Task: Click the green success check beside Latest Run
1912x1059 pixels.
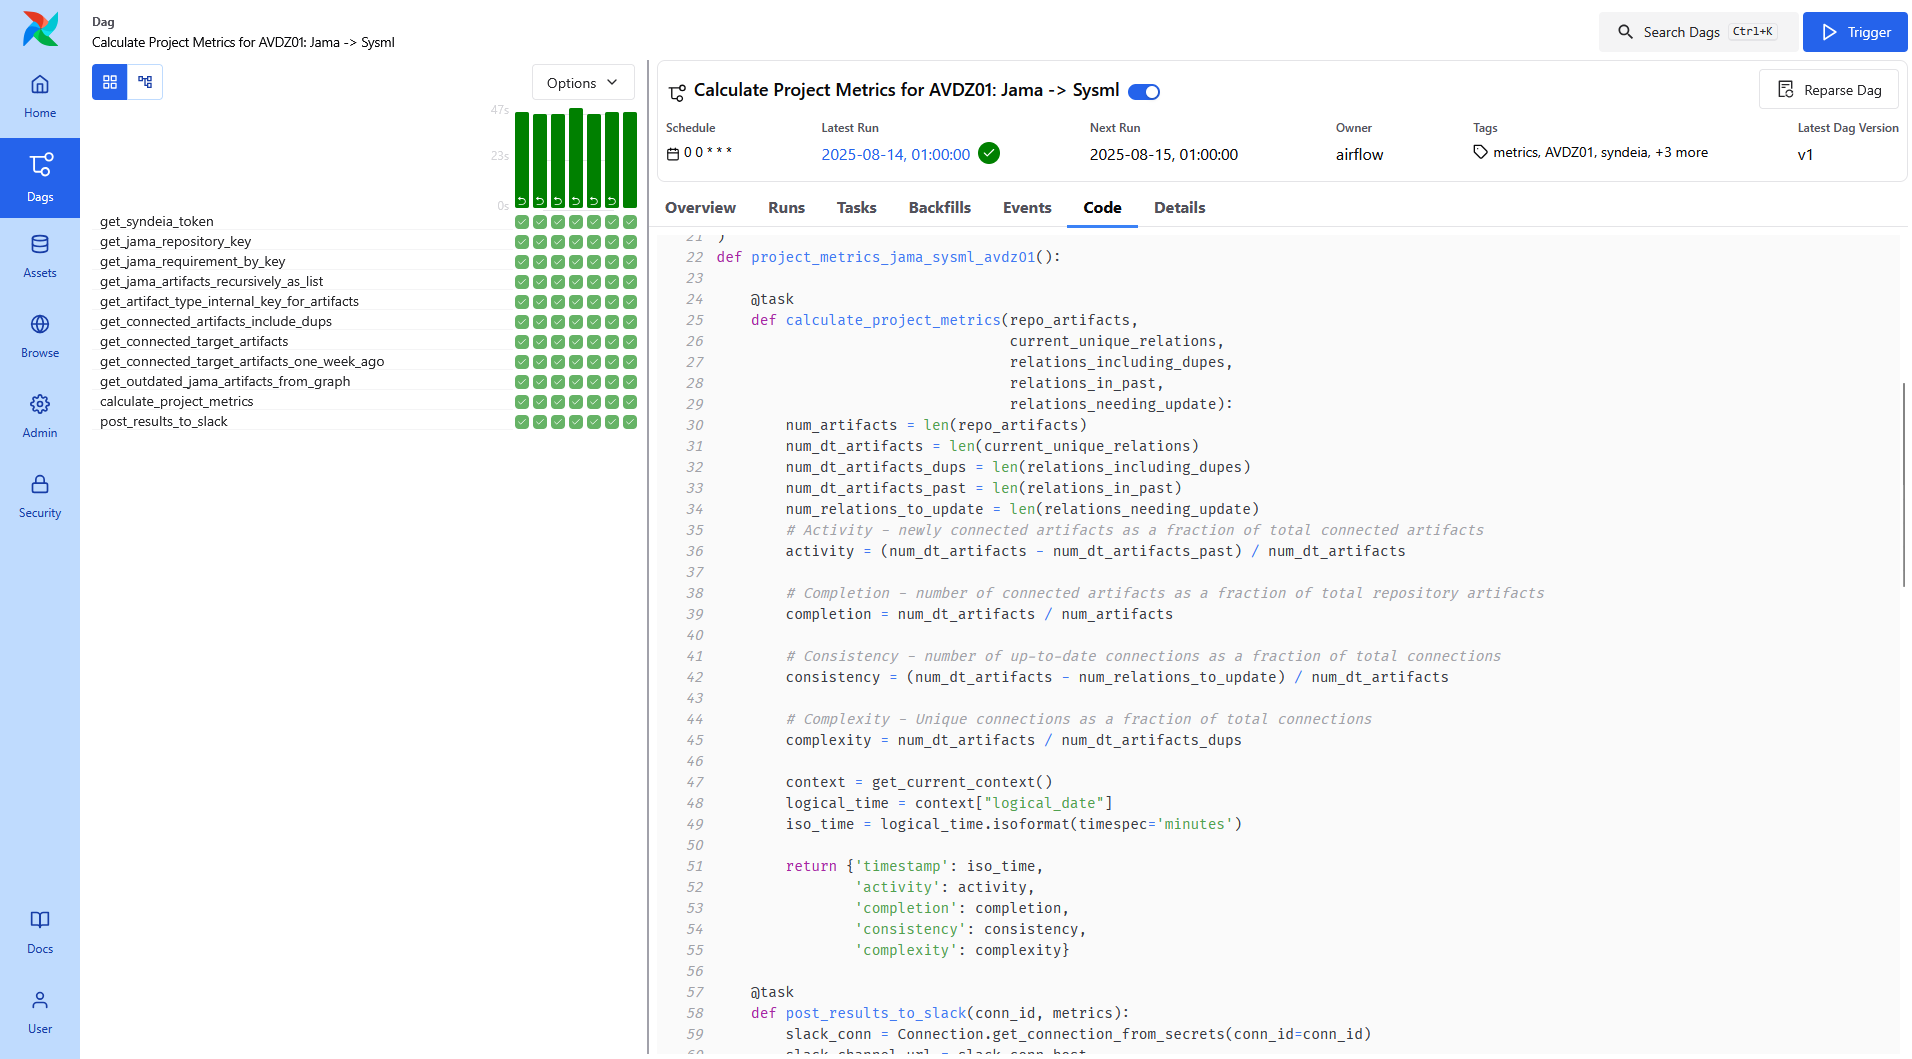Action: 989,153
